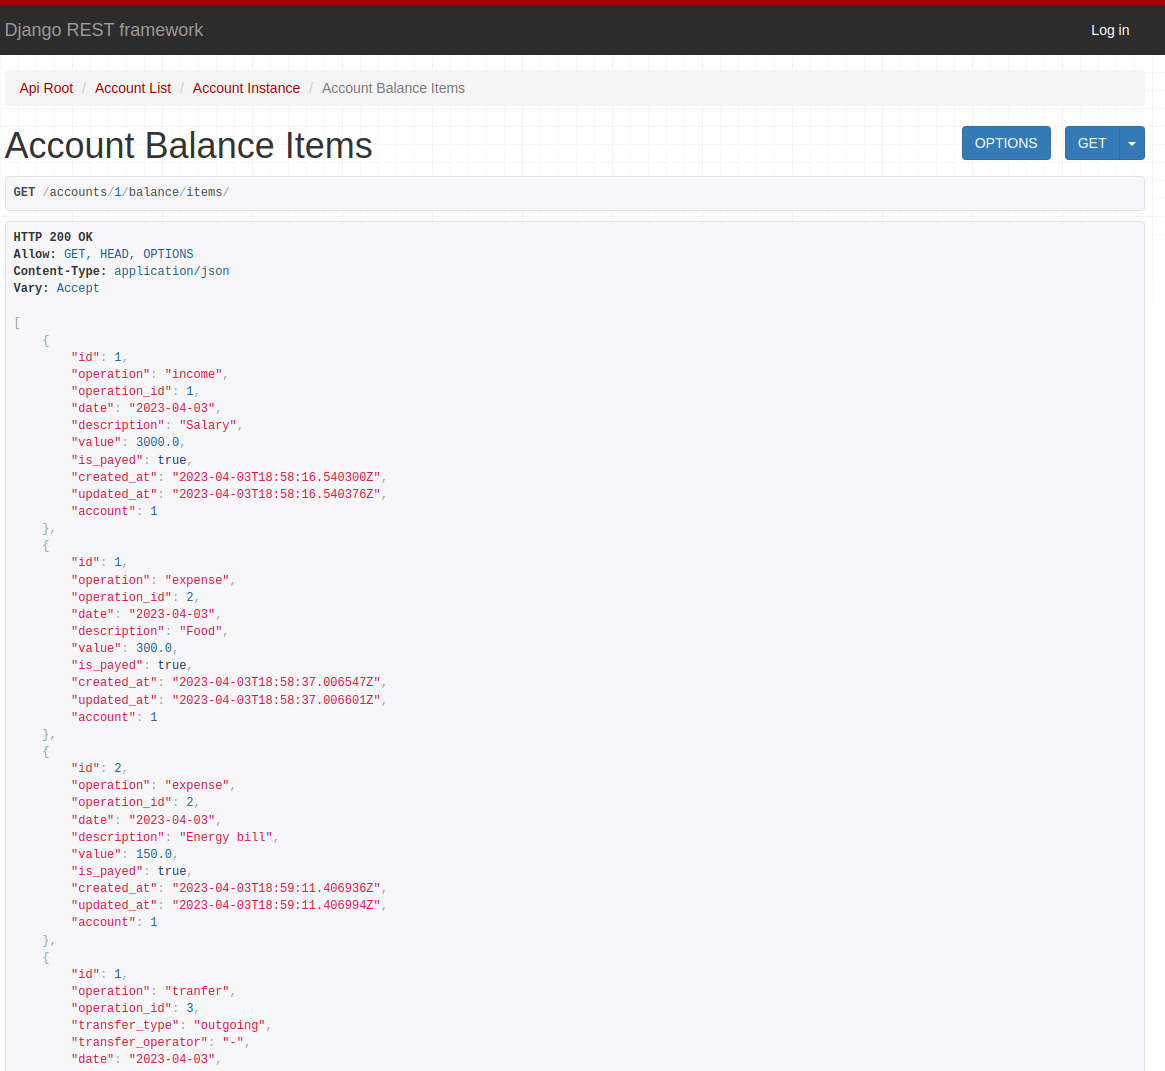Image resolution: width=1165 pixels, height=1071 pixels.
Task: Click the "Energy bill" description text
Action: [x=226, y=837]
